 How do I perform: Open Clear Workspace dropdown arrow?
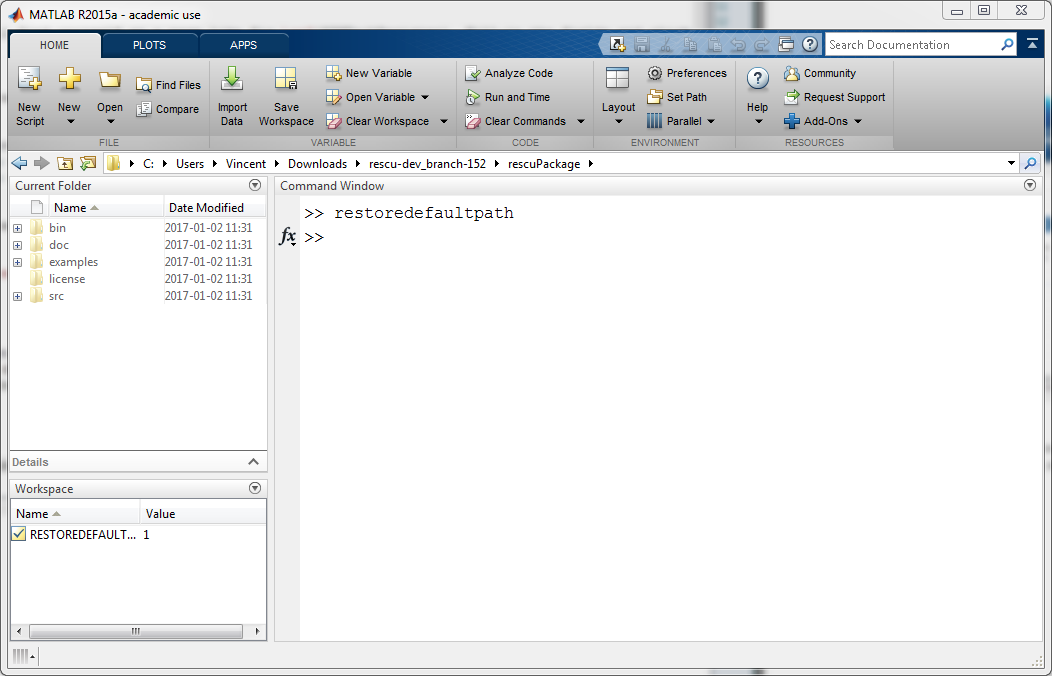[443, 121]
